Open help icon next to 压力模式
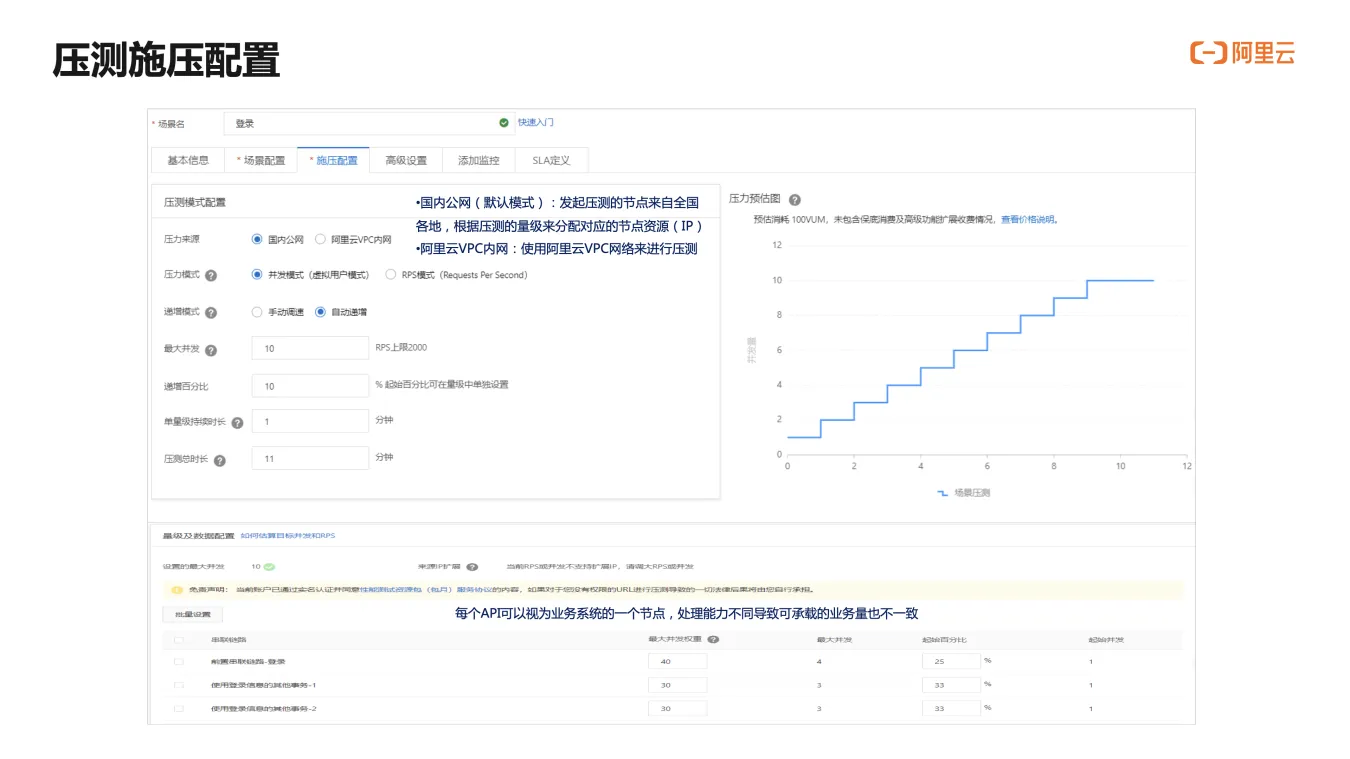 click(x=211, y=275)
